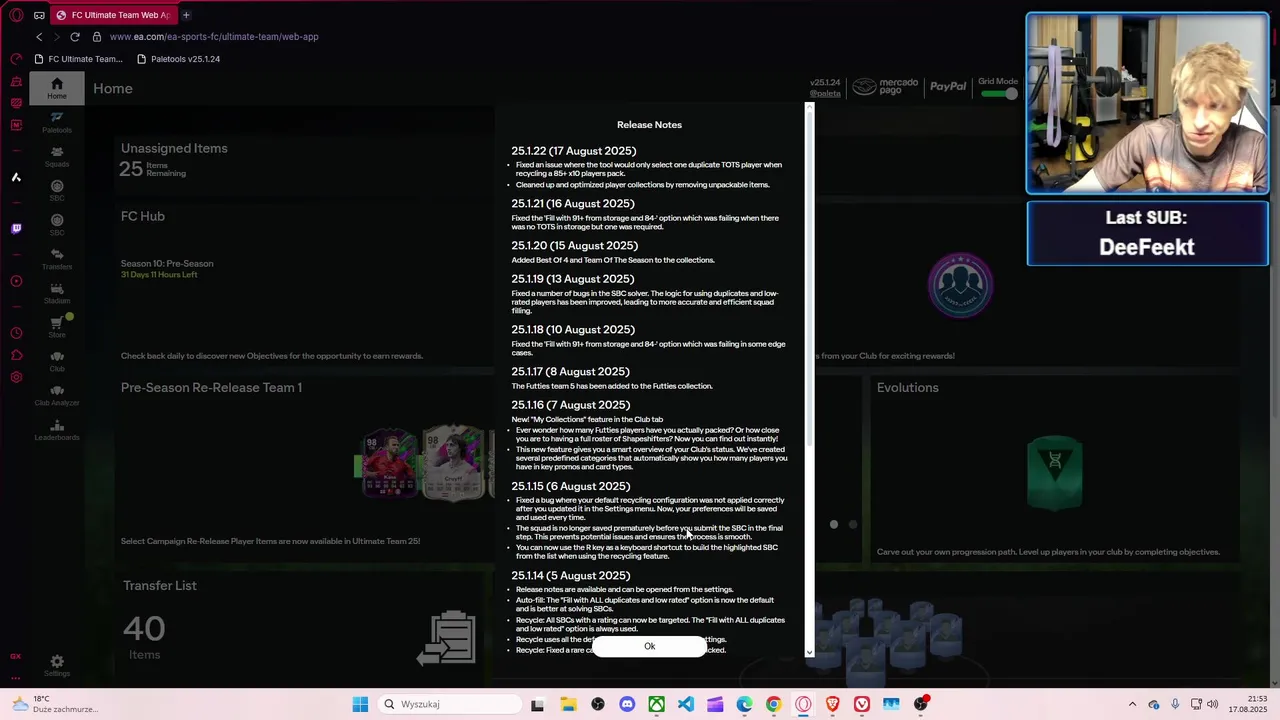Select the second carousel dot indicator

pos(853,524)
